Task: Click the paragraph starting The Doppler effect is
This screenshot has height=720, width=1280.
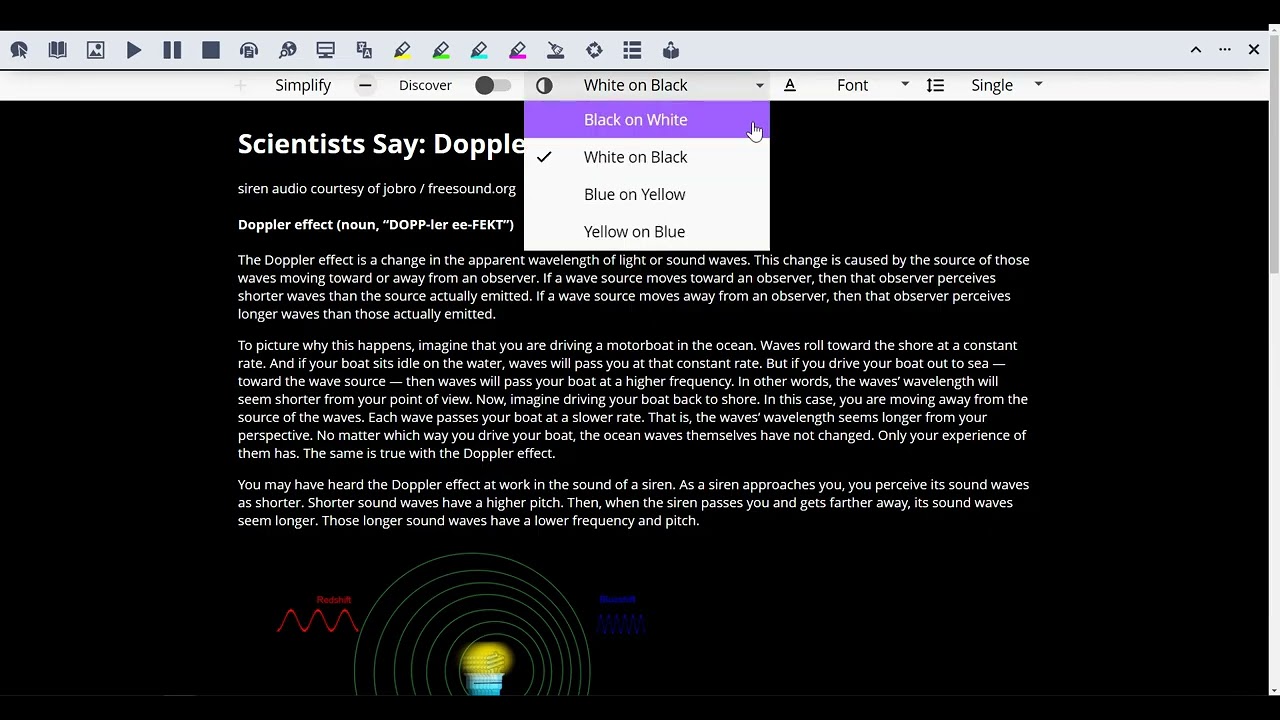Action: [x=634, y=287]
